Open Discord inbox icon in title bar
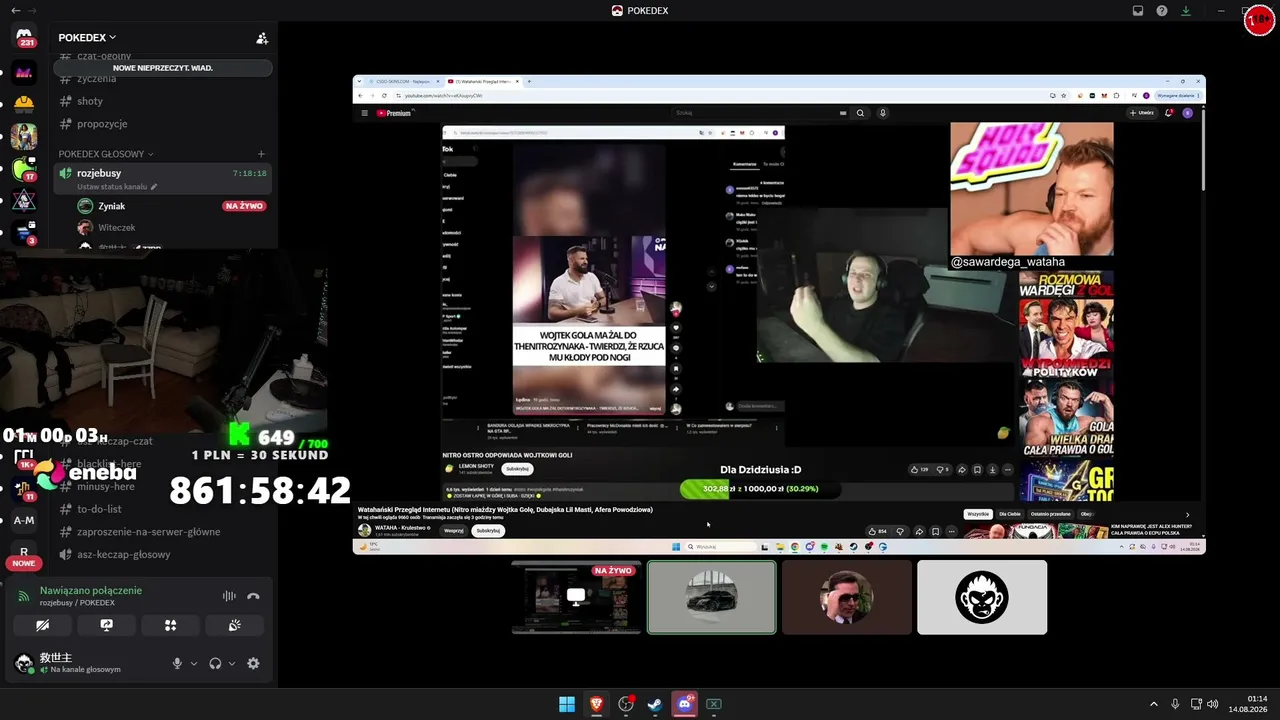Screen dimensions: 1280x720 1138,11
